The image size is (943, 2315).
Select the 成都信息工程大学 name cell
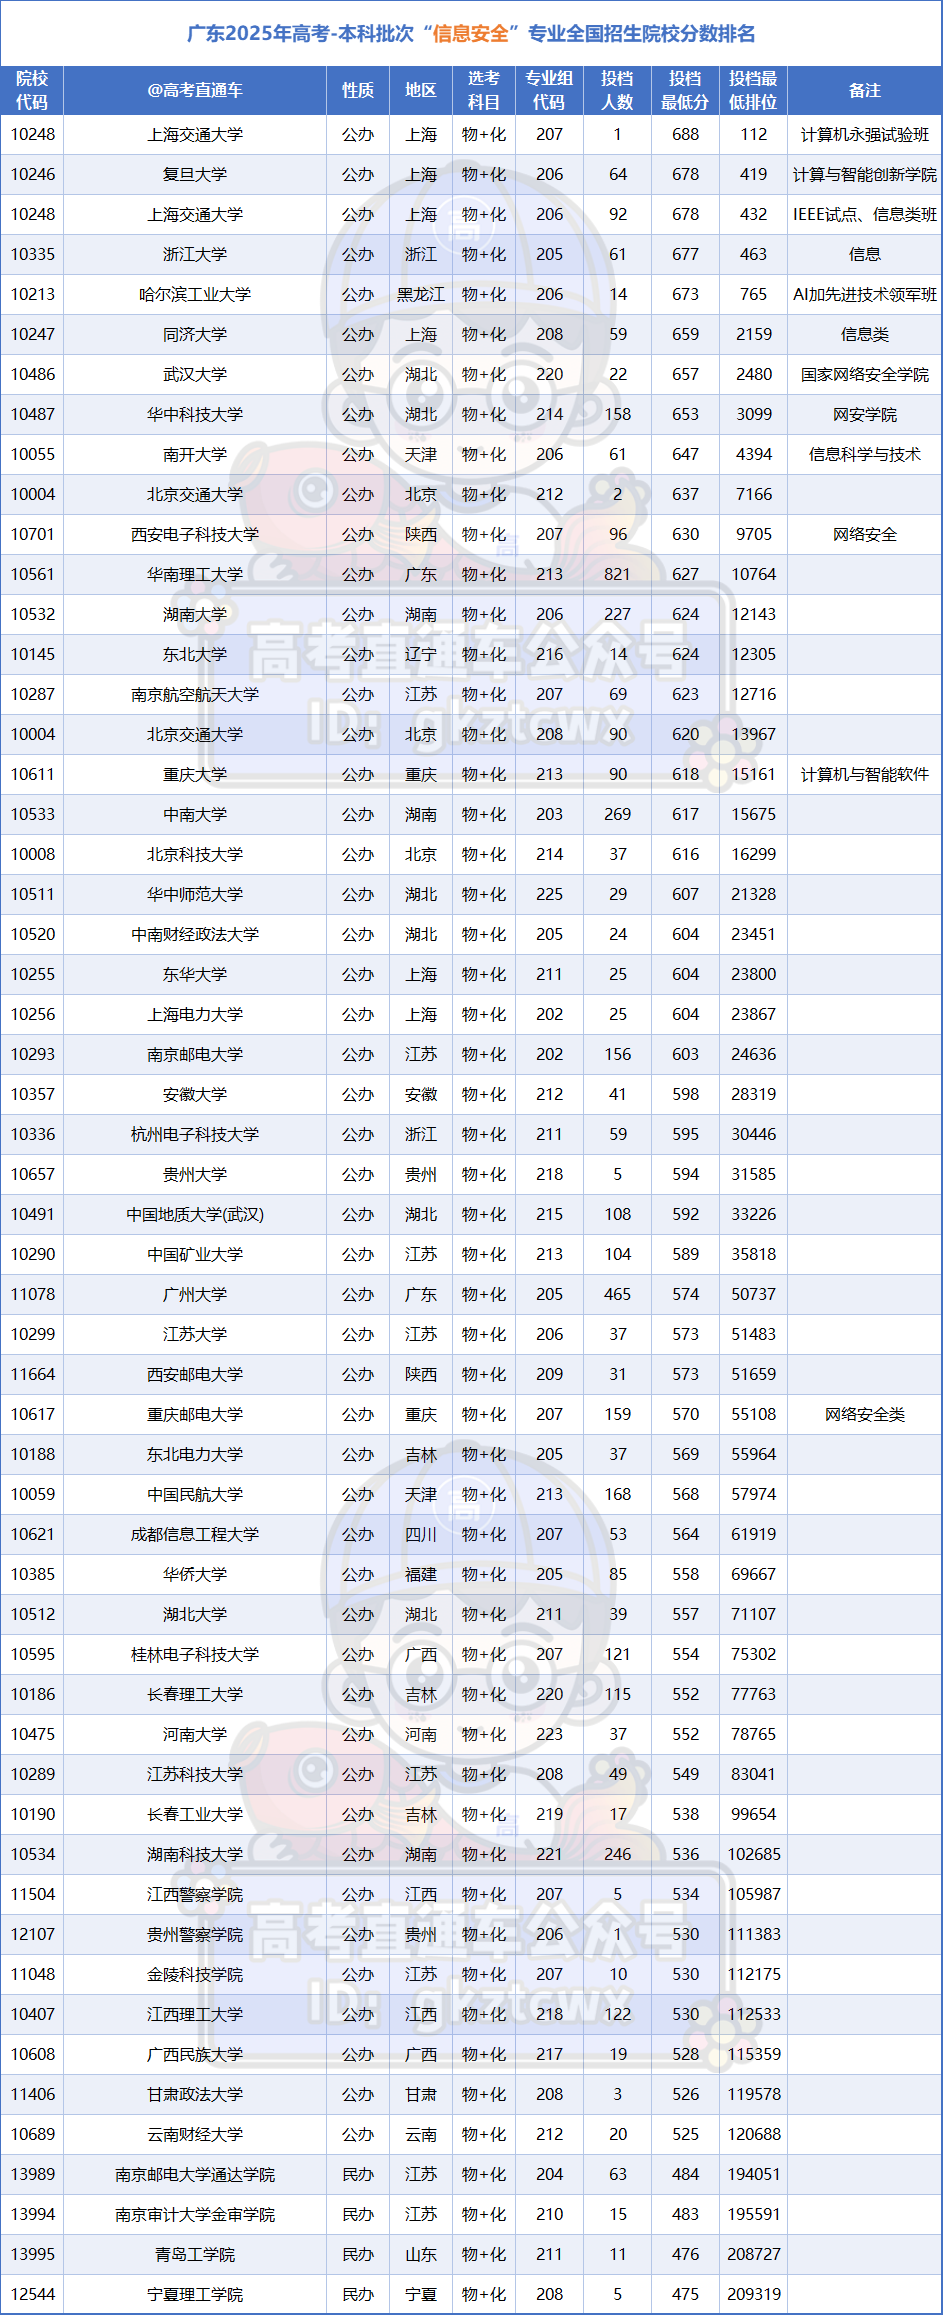pyautogui.click(x=195, y=1534)
